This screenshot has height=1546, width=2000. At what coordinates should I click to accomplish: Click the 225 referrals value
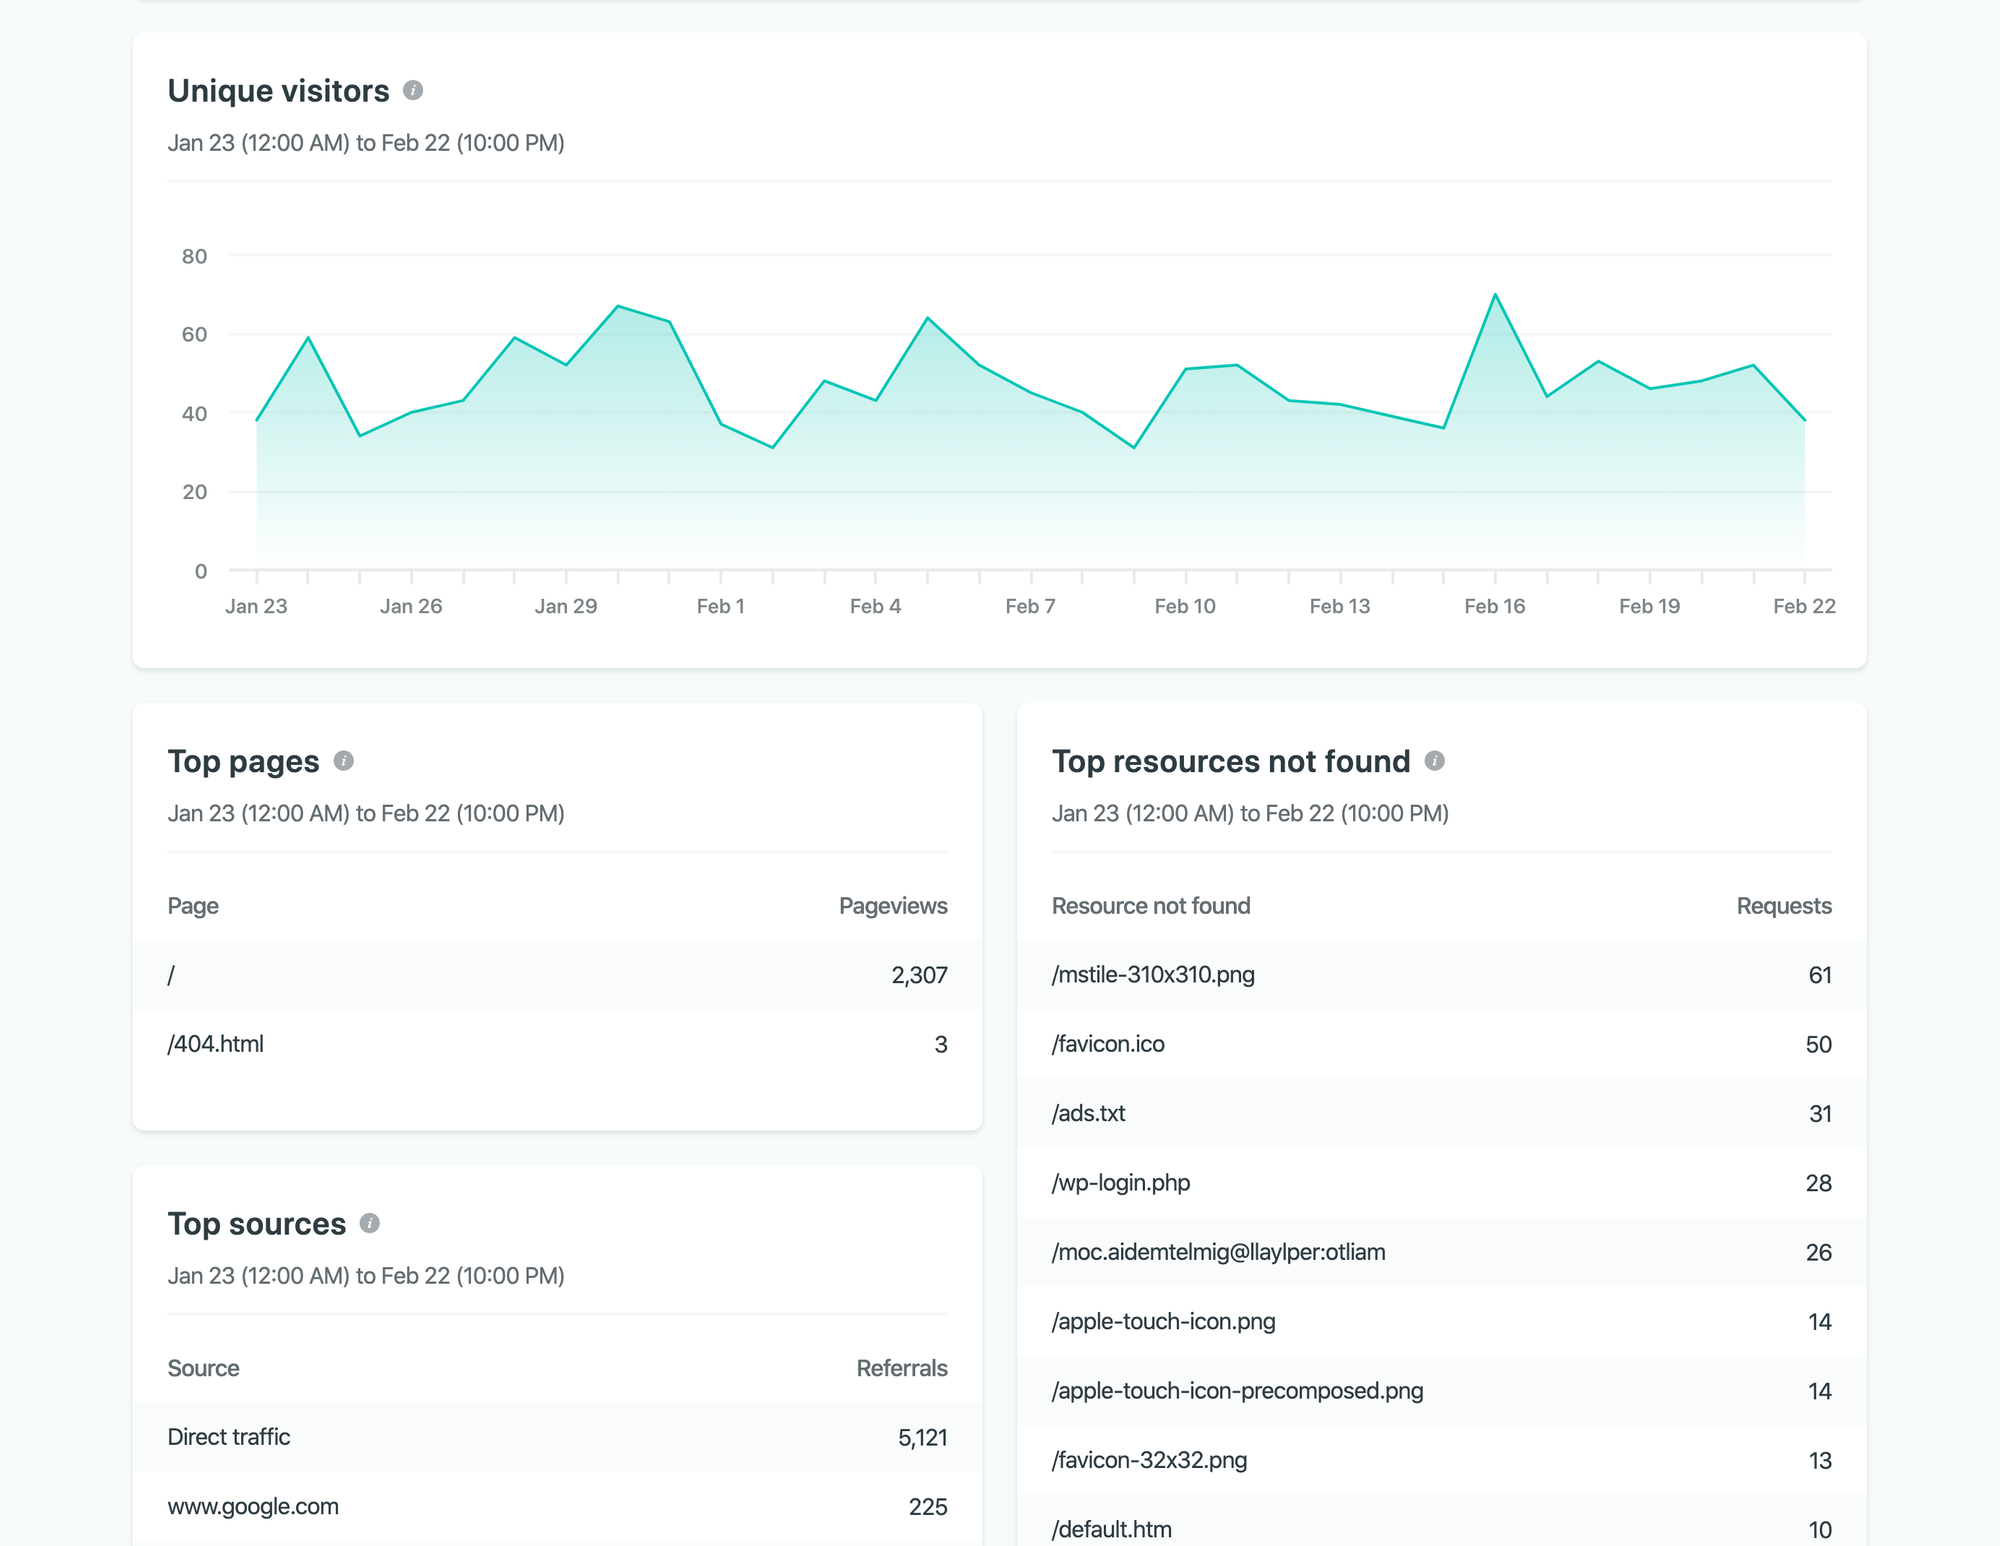click(928, 1507)
